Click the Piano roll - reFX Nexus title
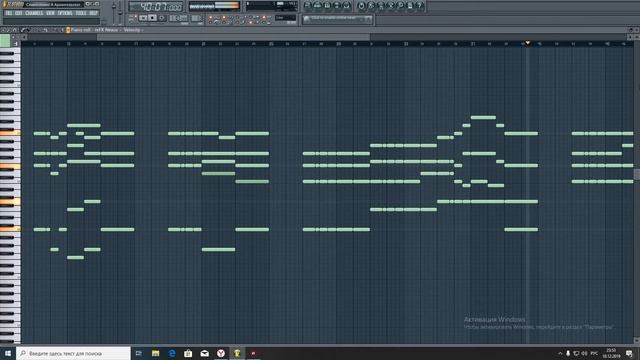 [x=94, y=30]
